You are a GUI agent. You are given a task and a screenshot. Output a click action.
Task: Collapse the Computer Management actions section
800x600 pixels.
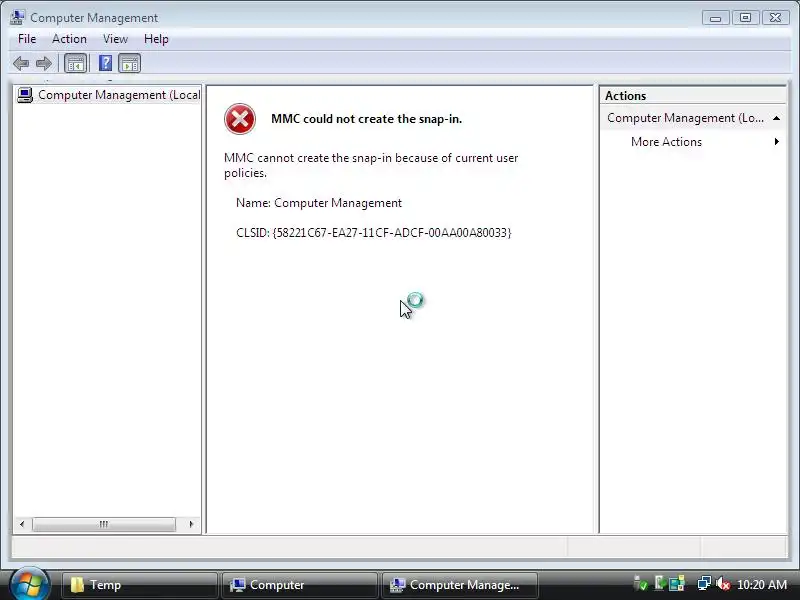click(777, 118)
